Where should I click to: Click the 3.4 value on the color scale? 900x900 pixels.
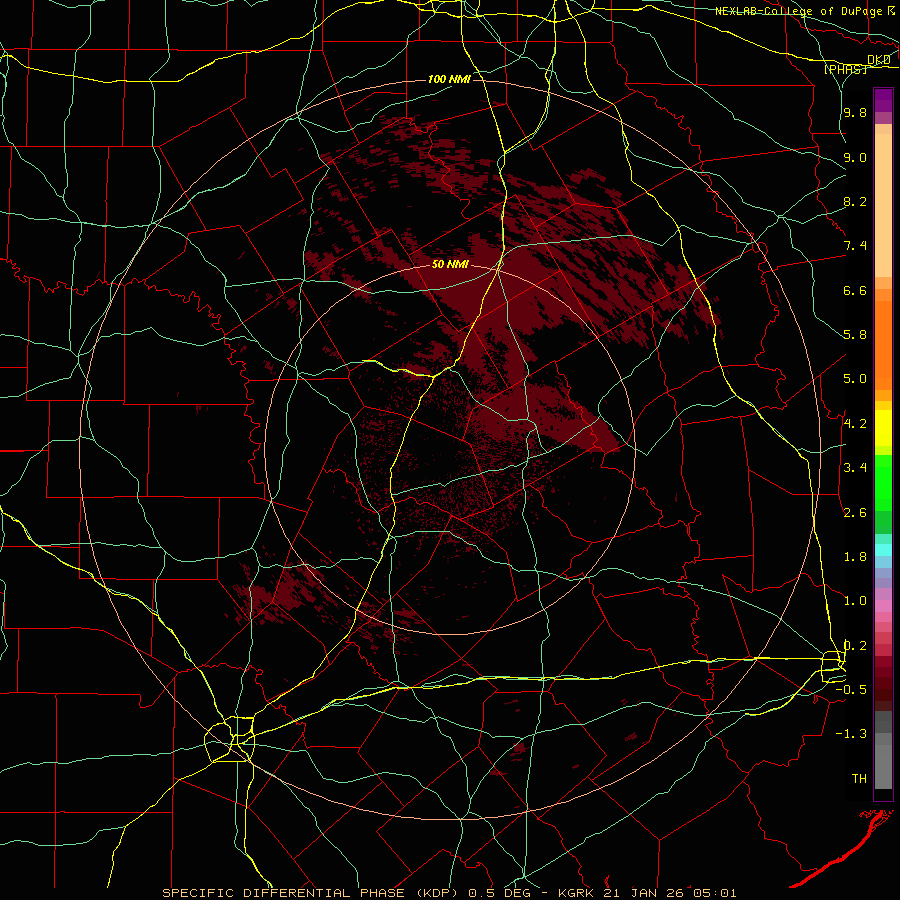click(855, 468)
